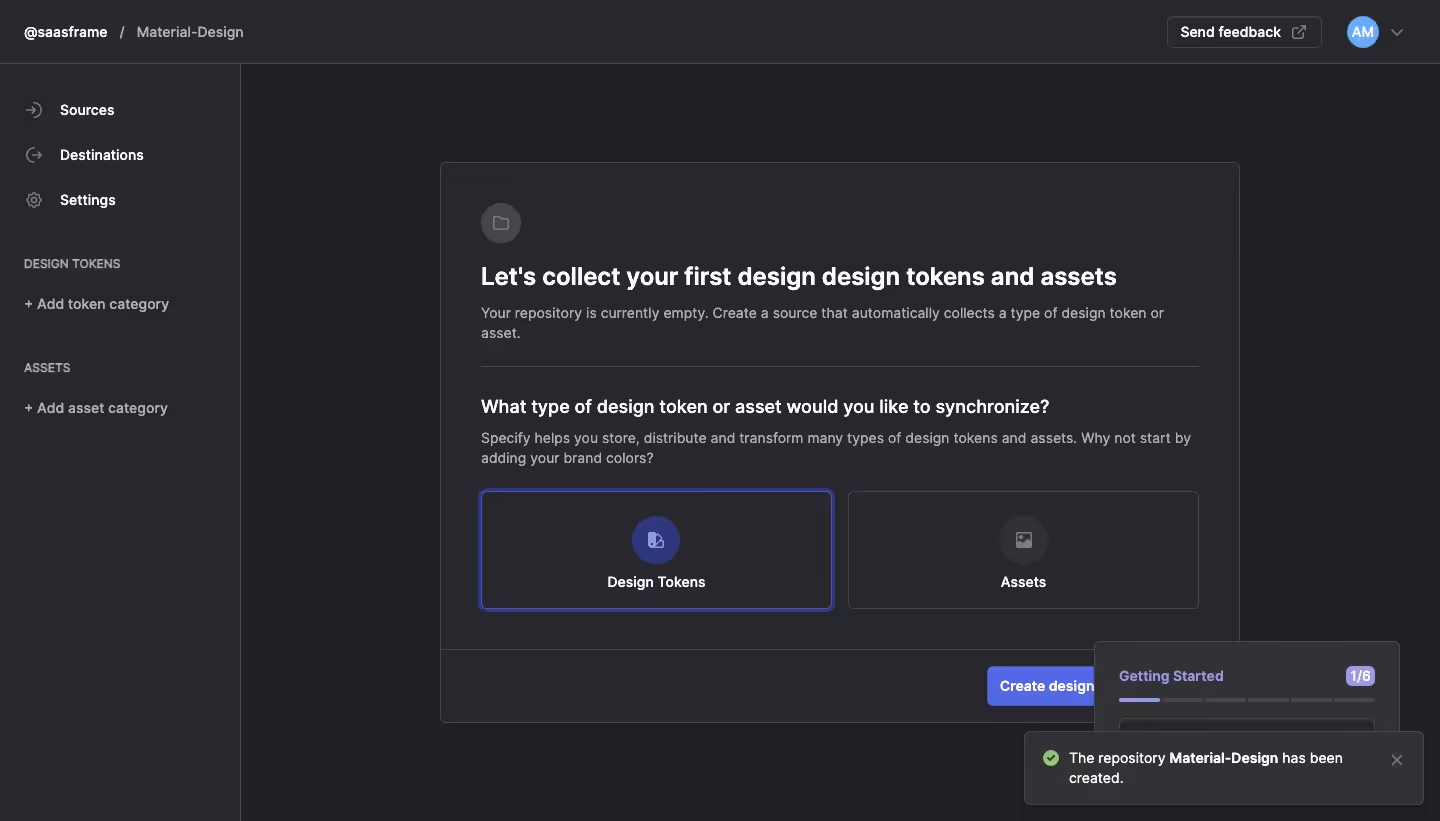The width and height of the screenshot is (1440, 821).
Task: Click the Material-Design breadcrumb at the top
Action: (190, 32)
